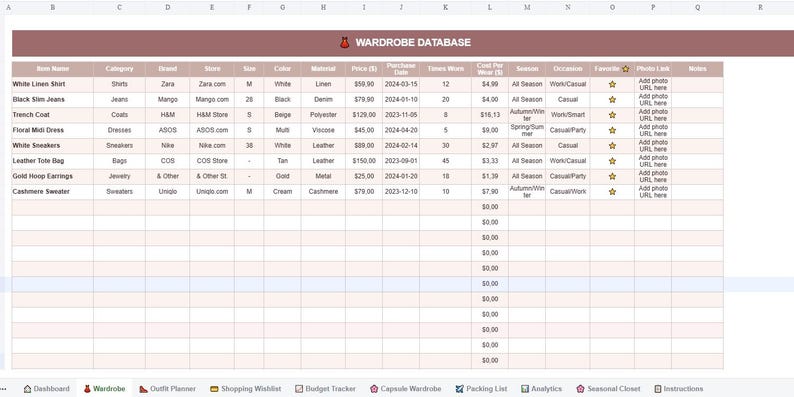Open the Shopping Wishlist tab
The width and height of the screenshot is (794, 397).
pyautogui.click(x=245, y=389)
